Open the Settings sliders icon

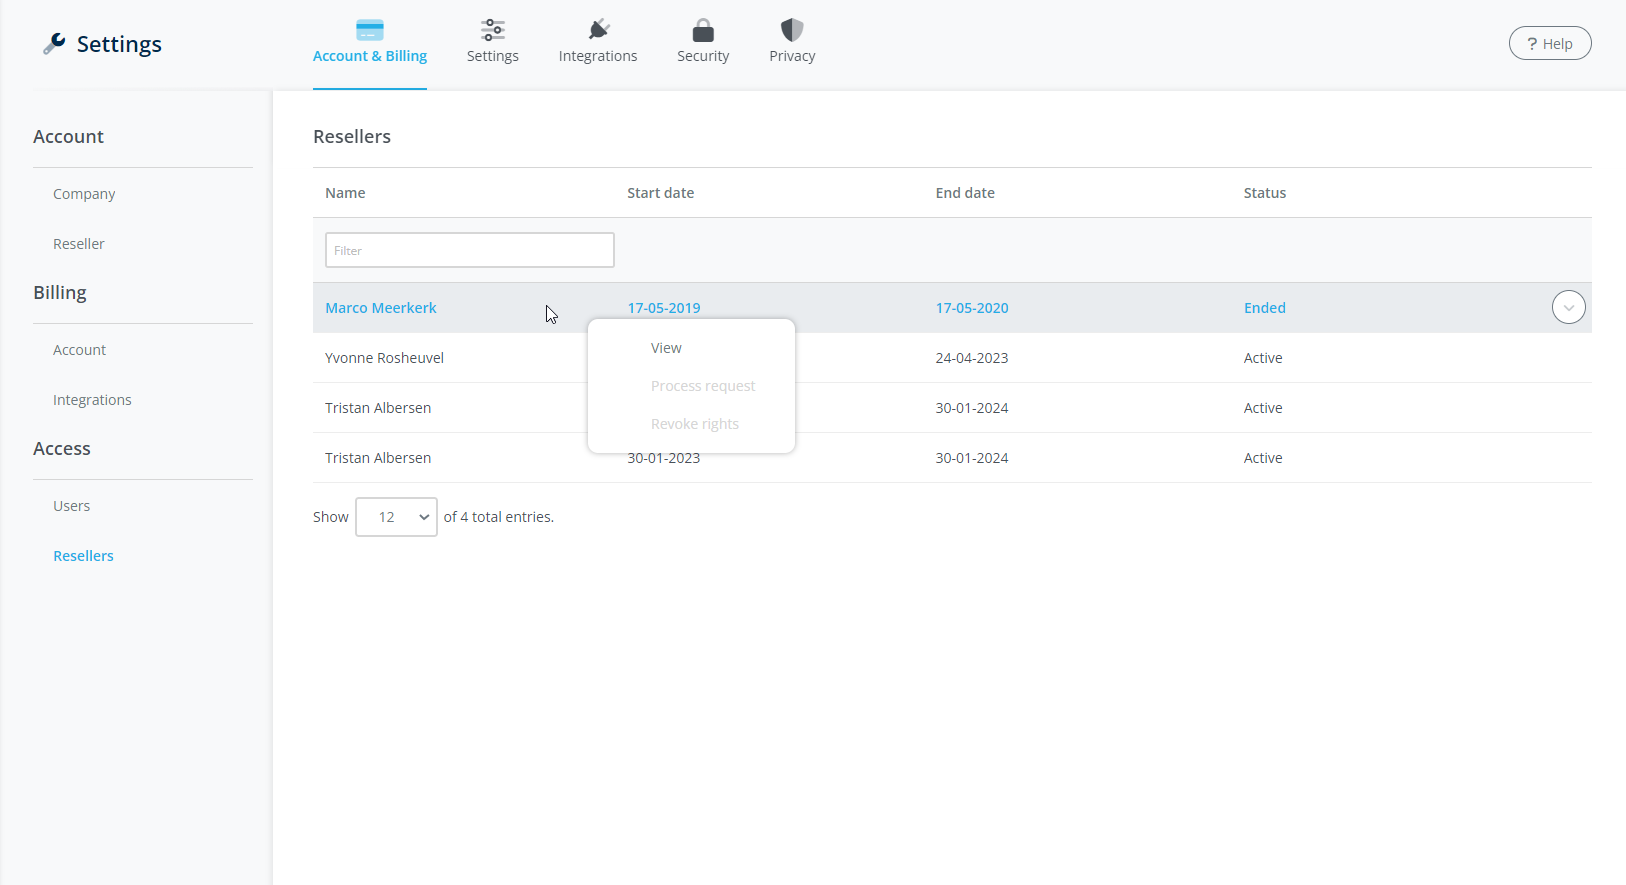(x=492, y=30)
